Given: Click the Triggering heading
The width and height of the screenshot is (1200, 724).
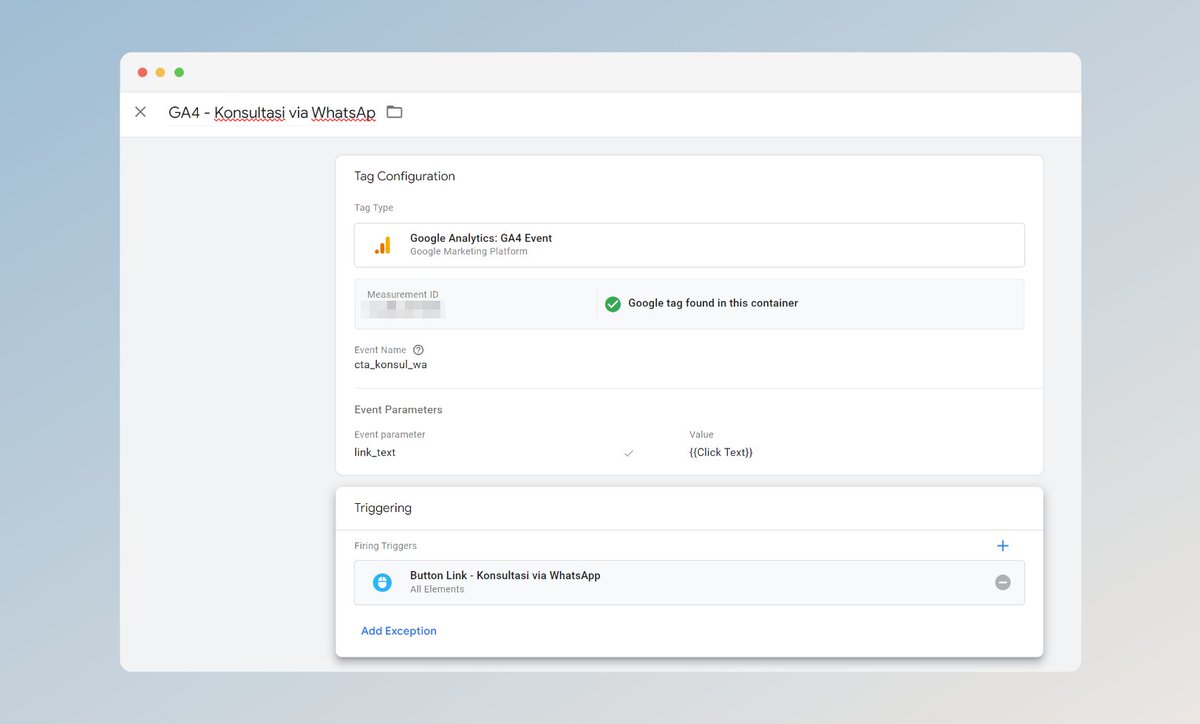Looking at the screenshot, I should pyautogui.click(x=383, y=508).
